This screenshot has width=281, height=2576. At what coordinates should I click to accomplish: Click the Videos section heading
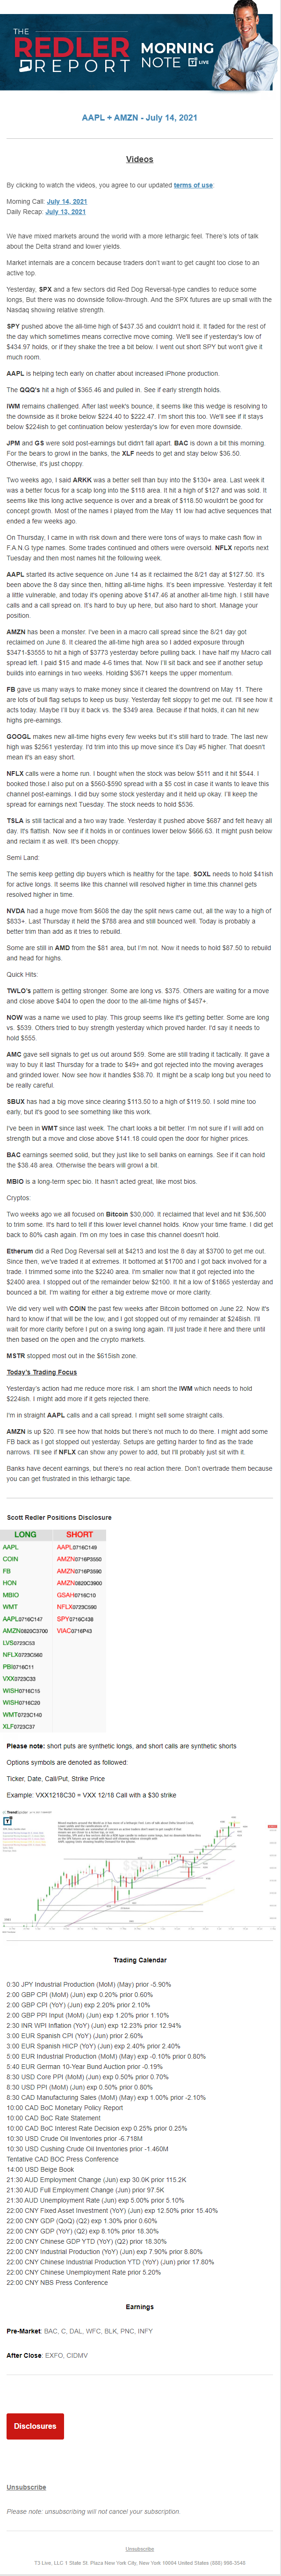pos(140,159)
